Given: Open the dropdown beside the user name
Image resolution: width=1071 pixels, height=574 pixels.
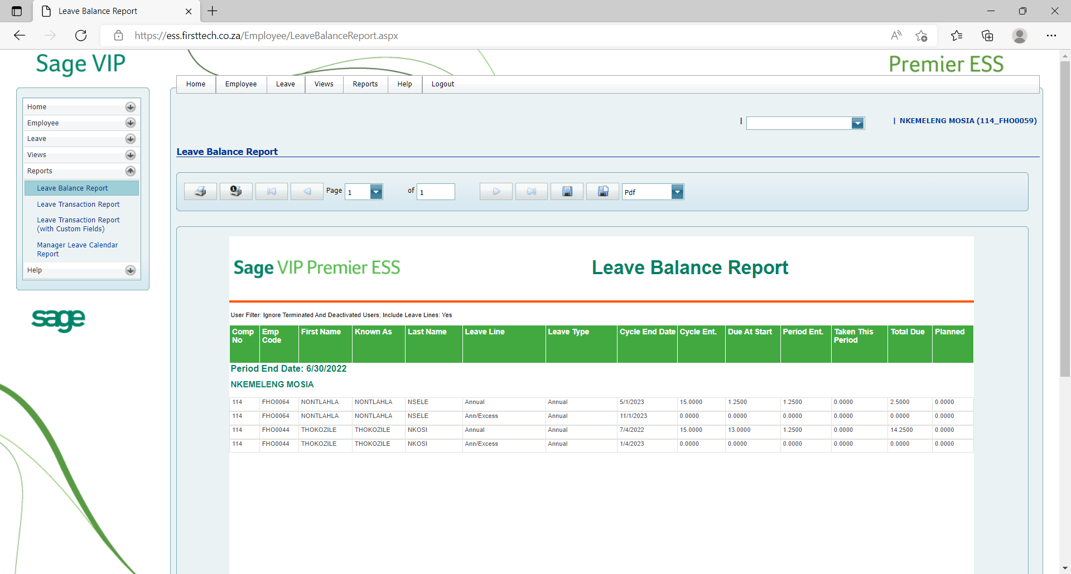Looking at the screenshot, I should click(x=857, y=123).
